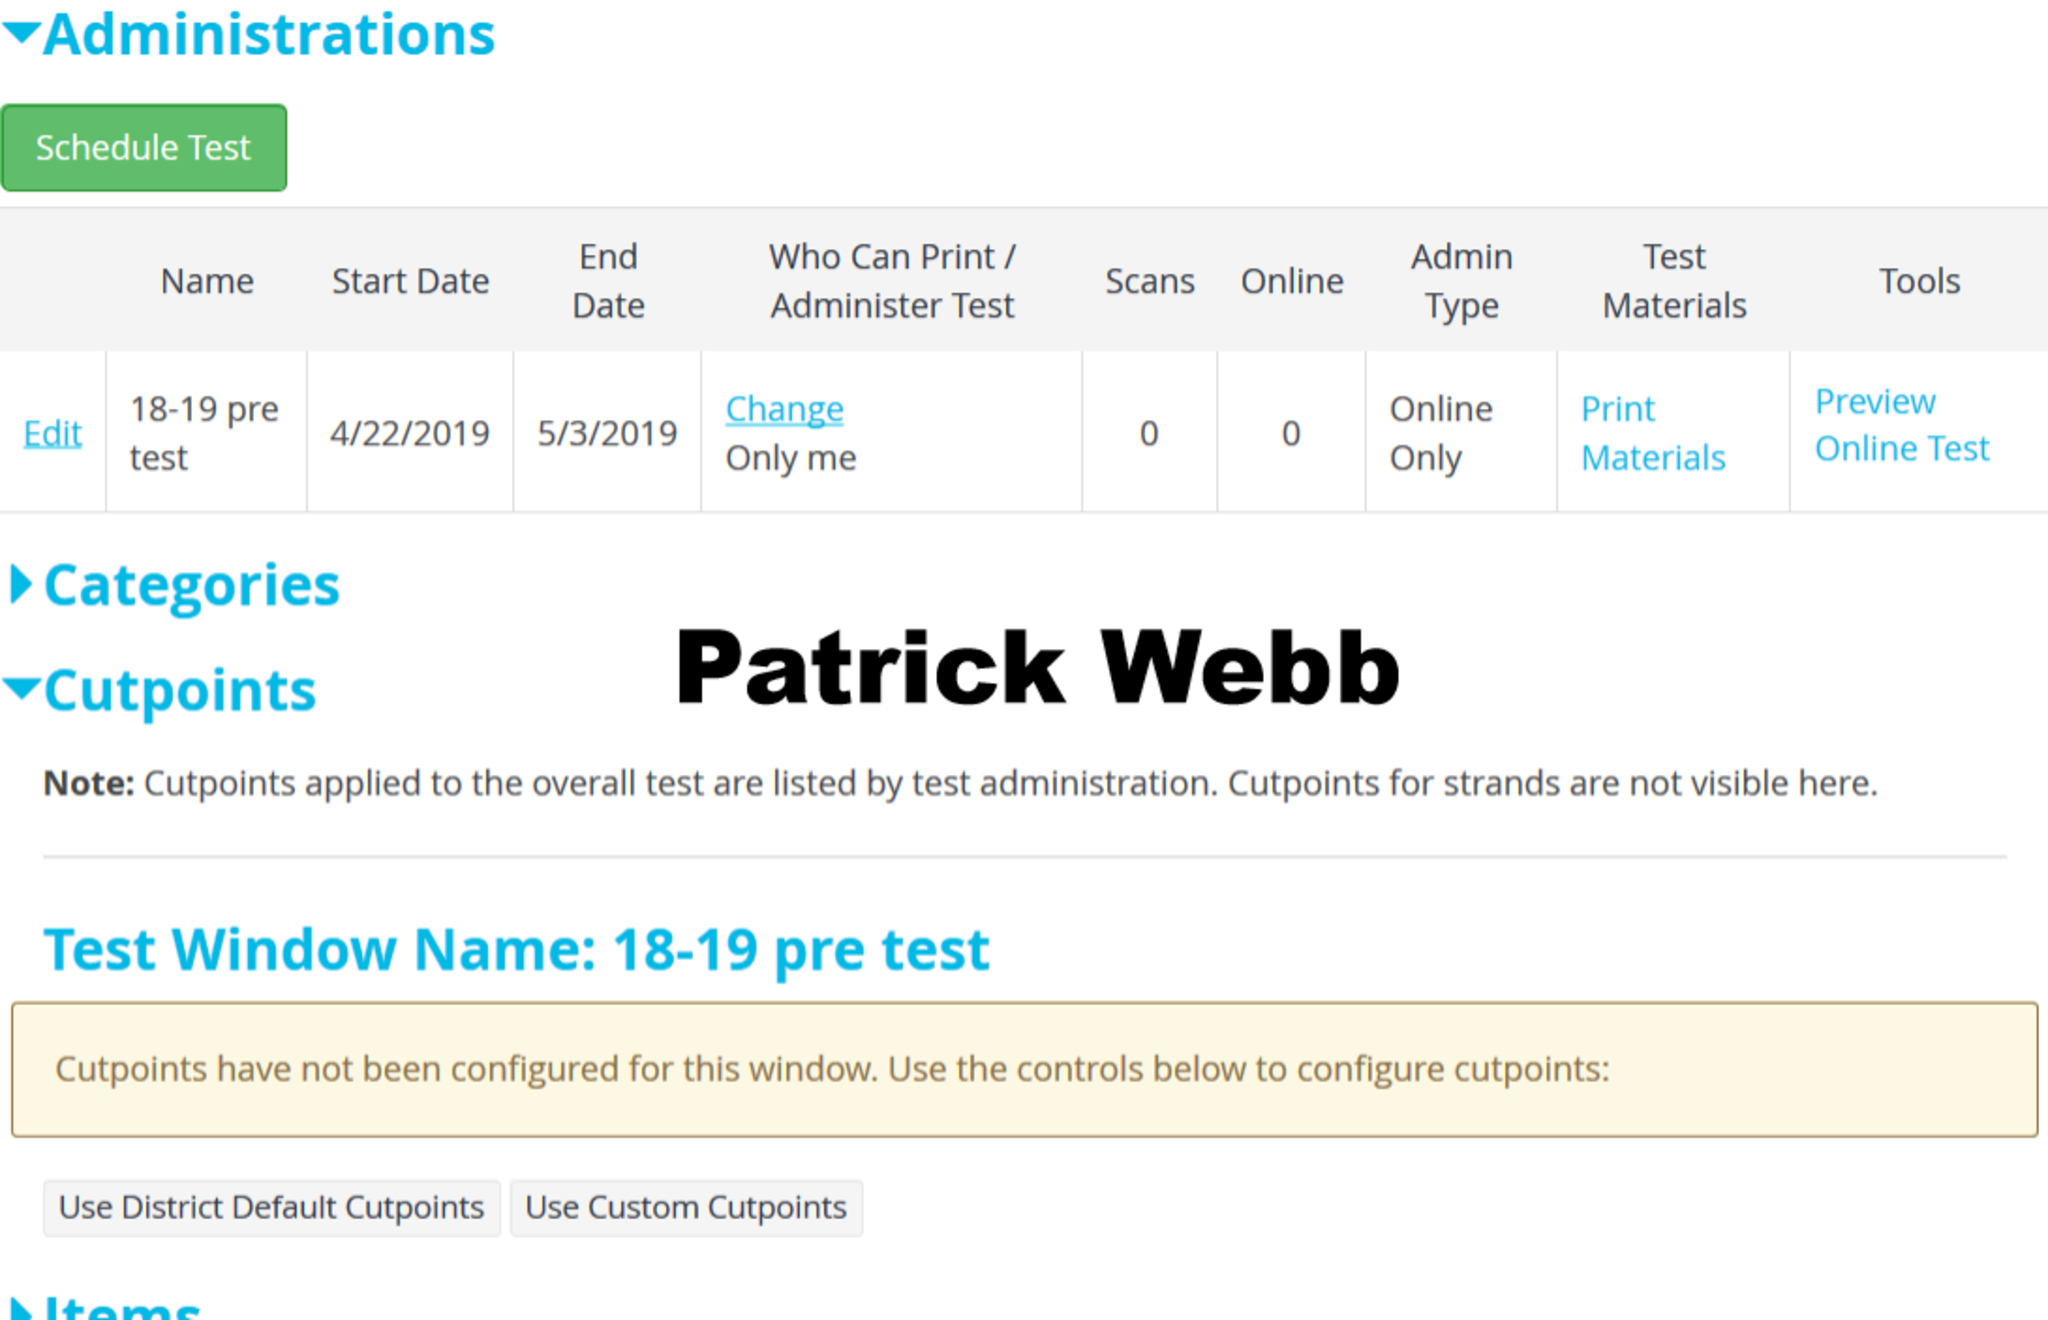Click the Cutpoints heading text
2048x1320 pixels.
(x=180, y=690)
